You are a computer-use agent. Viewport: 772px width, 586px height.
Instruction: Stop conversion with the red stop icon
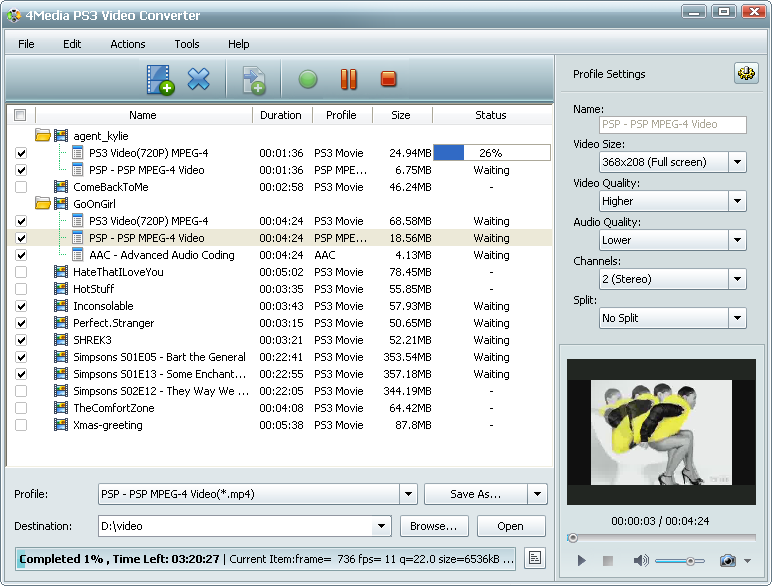[388, 79]
